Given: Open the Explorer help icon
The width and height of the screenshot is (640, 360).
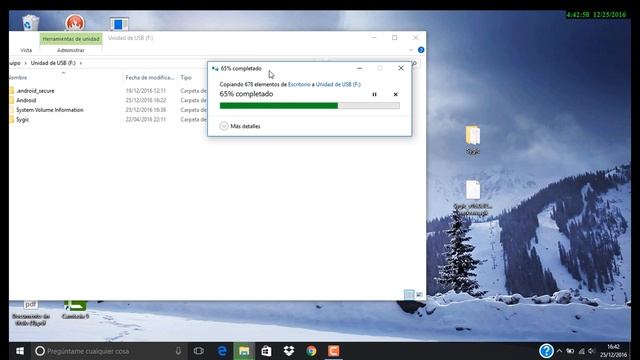Looking at the screenshot, I should [x=421, y=50].
